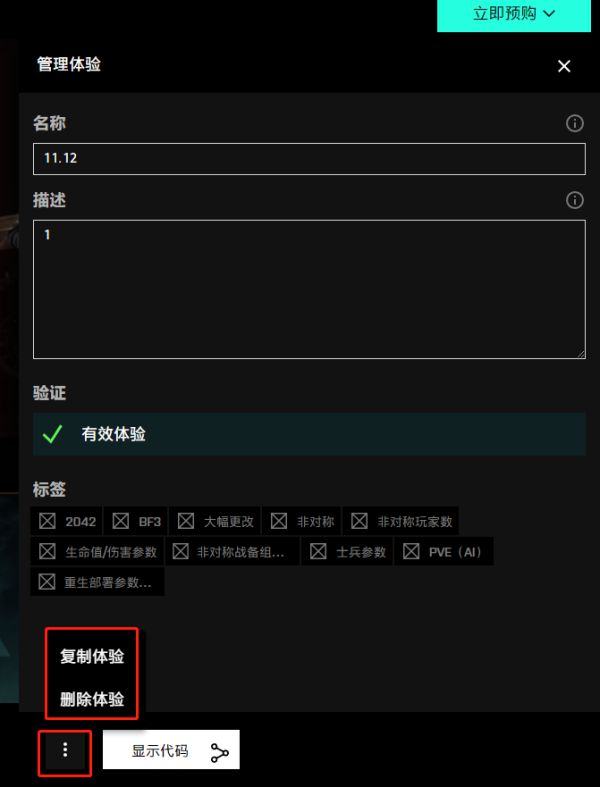The height and width of the screenshot is (787, 600).
Task: Toggle the 生命值/伤害参数 tag
Action: [47, 551]
